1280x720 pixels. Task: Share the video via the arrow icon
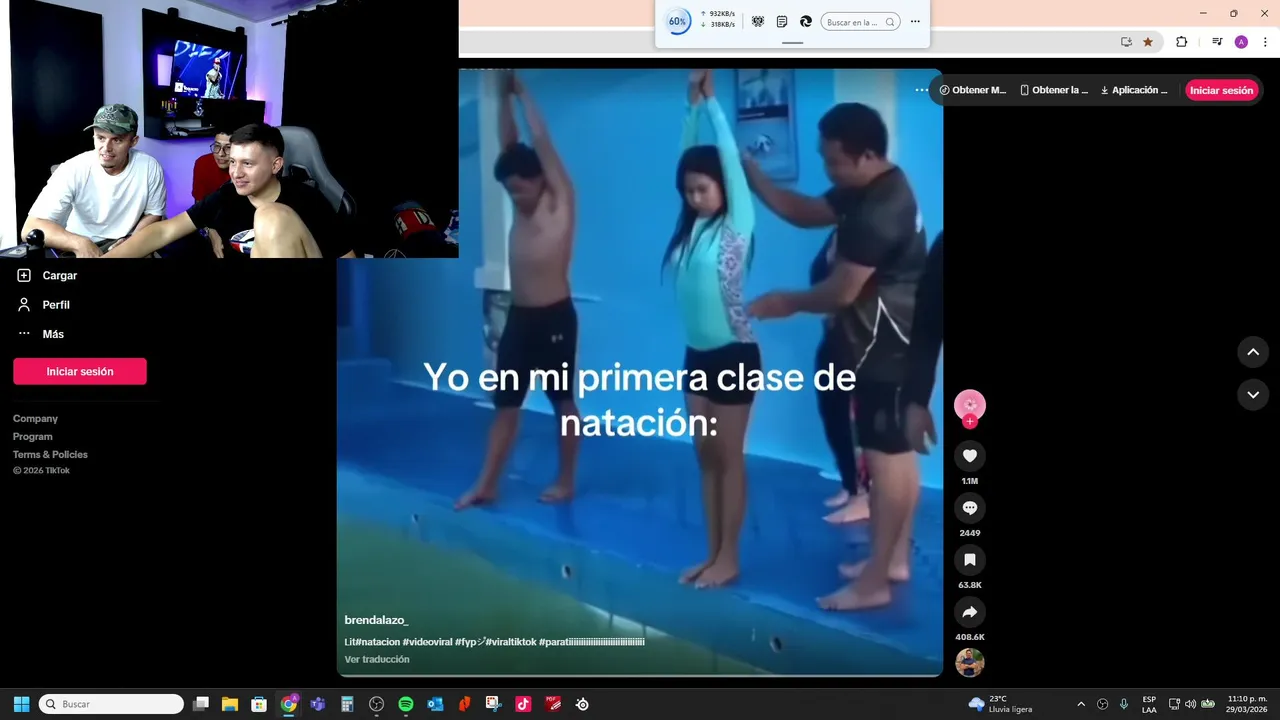(x=969, y=612)
